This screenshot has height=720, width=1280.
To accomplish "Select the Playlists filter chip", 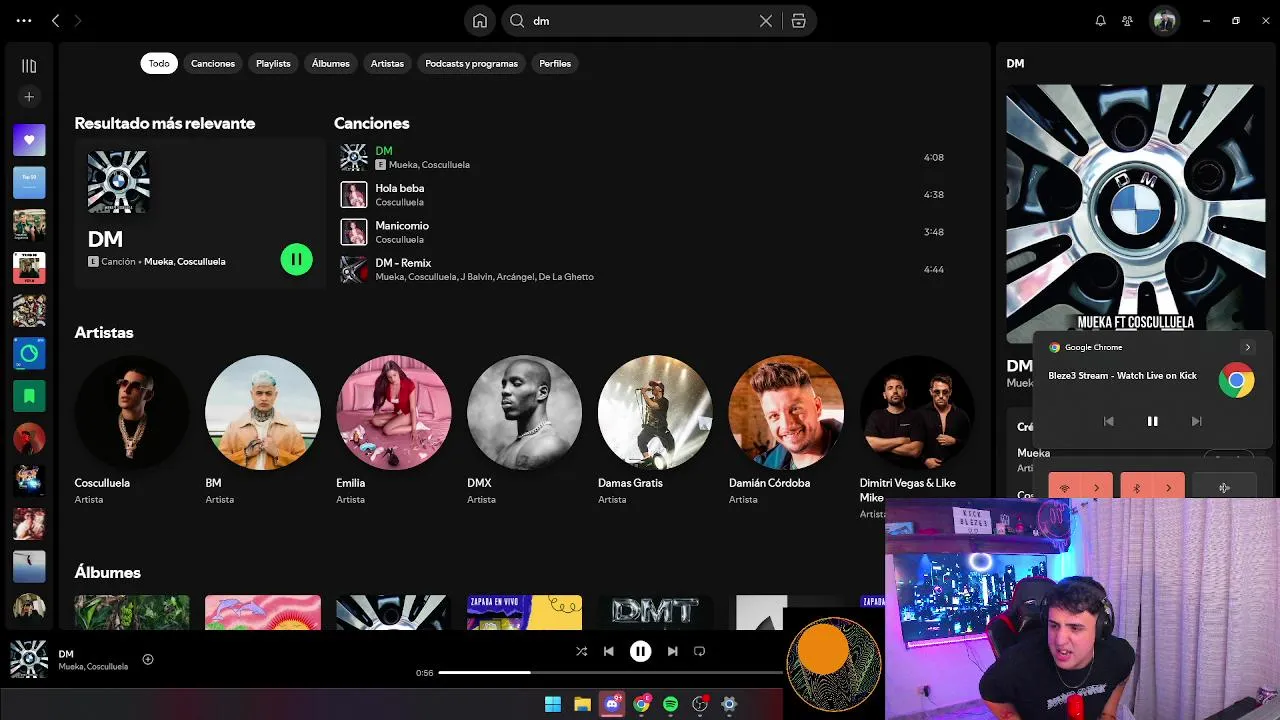I will click(273, 63).
